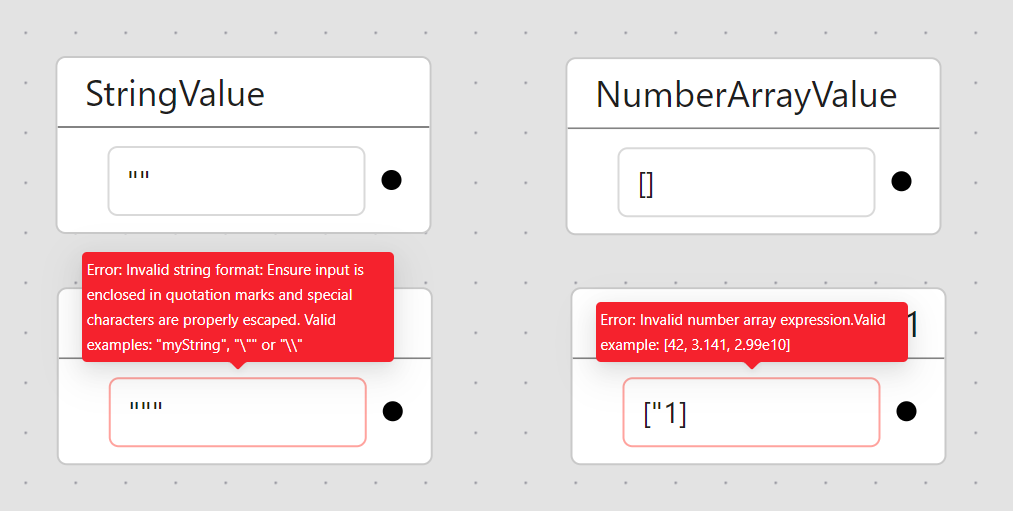Click the invalid string input showing """
The image size is (1013, 511).
pos(238,412)
